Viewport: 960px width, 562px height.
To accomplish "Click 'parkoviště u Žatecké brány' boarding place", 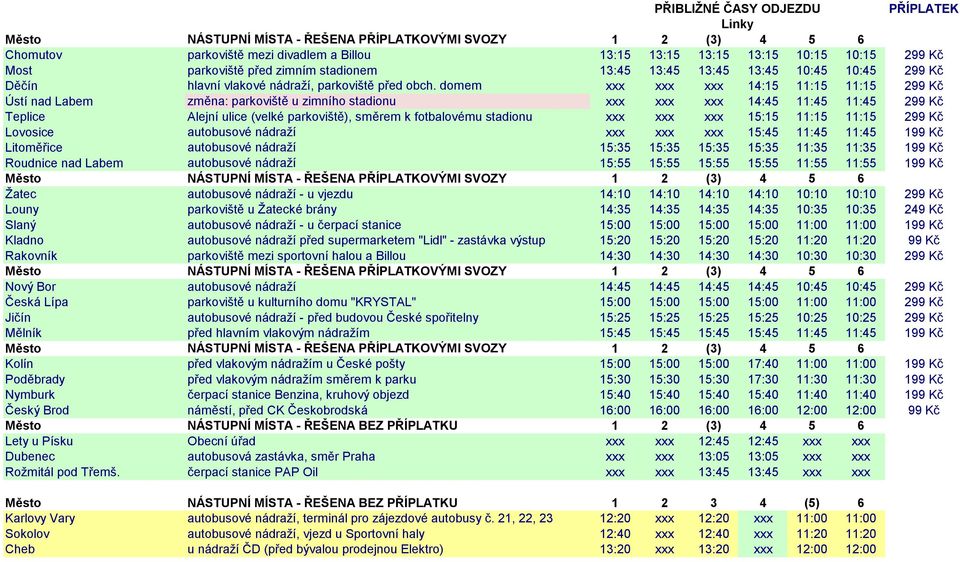I will pos(262,209).
